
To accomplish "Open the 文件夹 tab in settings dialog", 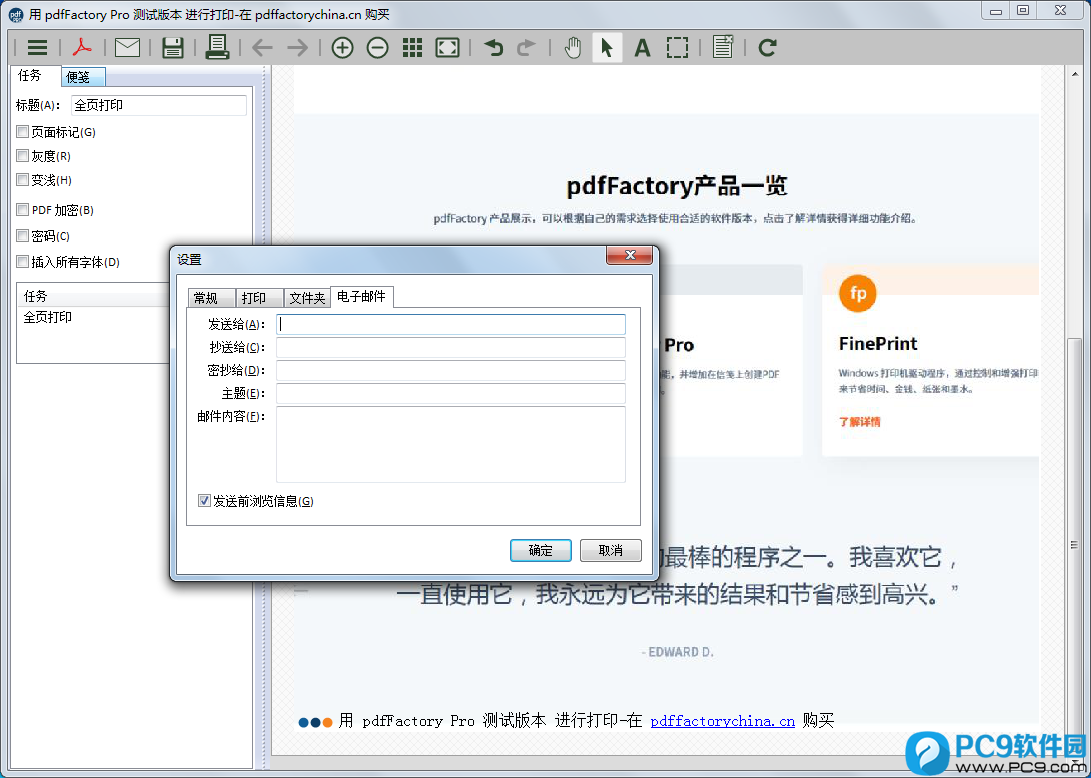I will (x=308, y=298).
